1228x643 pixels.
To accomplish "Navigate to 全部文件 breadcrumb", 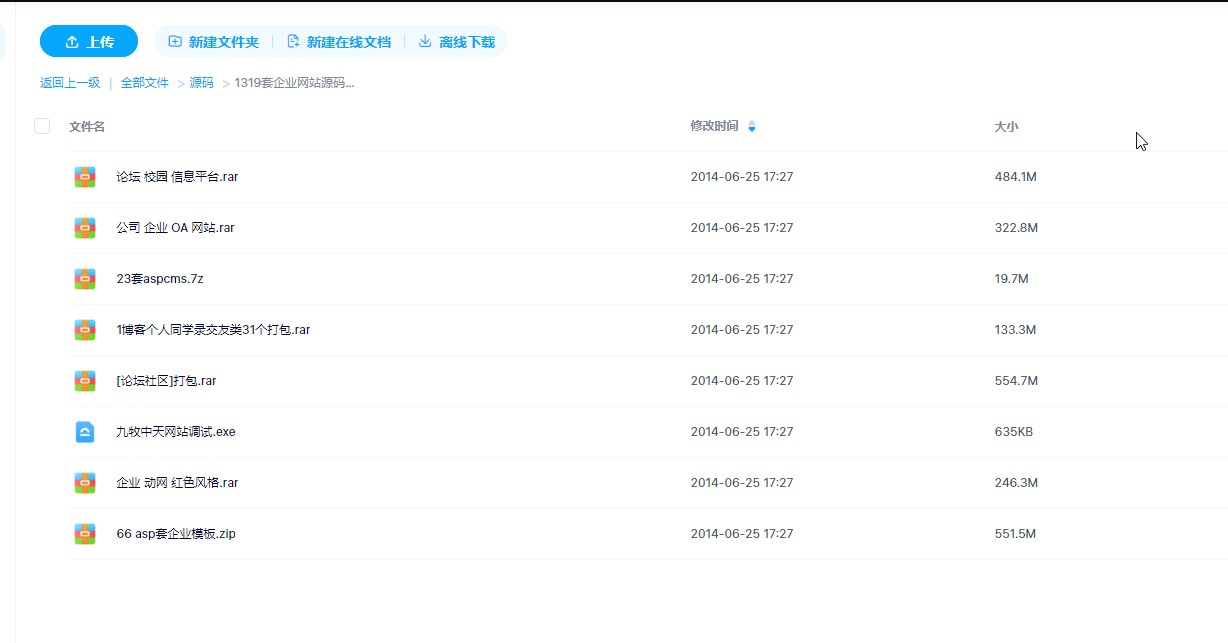I will click(145, 83).
